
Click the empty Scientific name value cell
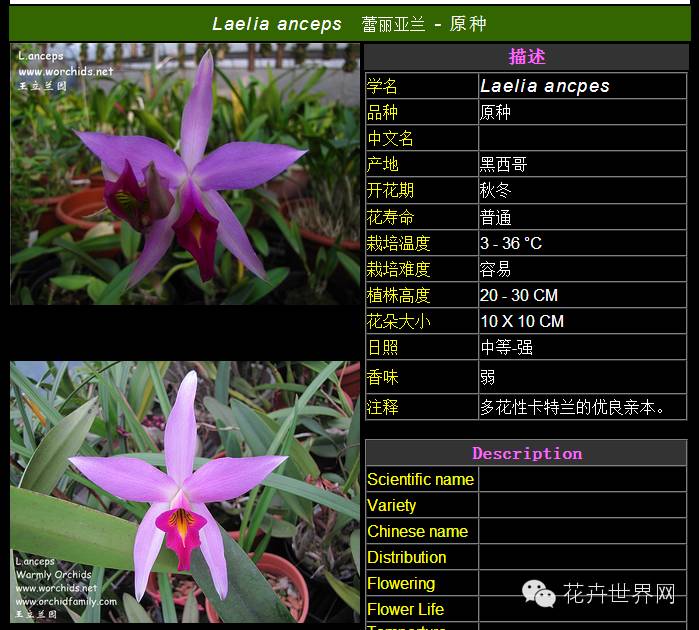(x=582, y=480)
